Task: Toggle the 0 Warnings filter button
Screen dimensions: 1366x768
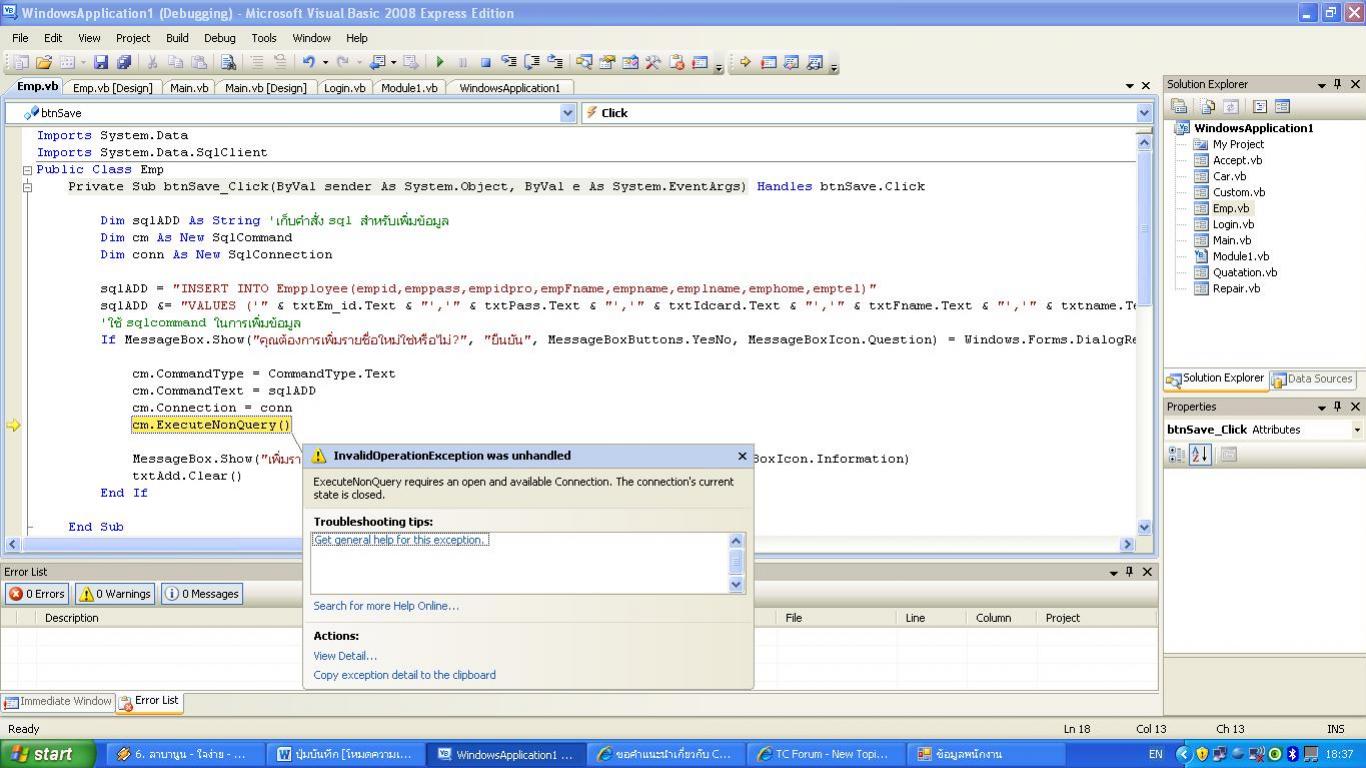Action: point(115,594)
